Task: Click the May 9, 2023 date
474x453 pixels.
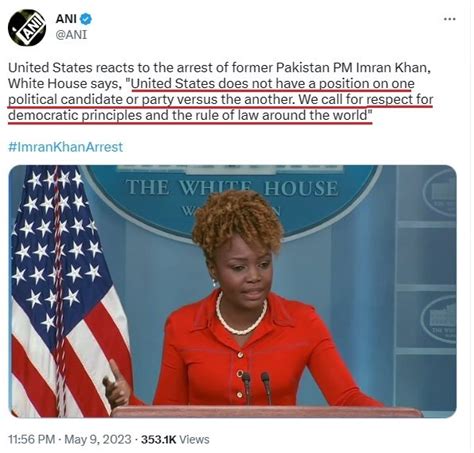Action: pos(98,439)
